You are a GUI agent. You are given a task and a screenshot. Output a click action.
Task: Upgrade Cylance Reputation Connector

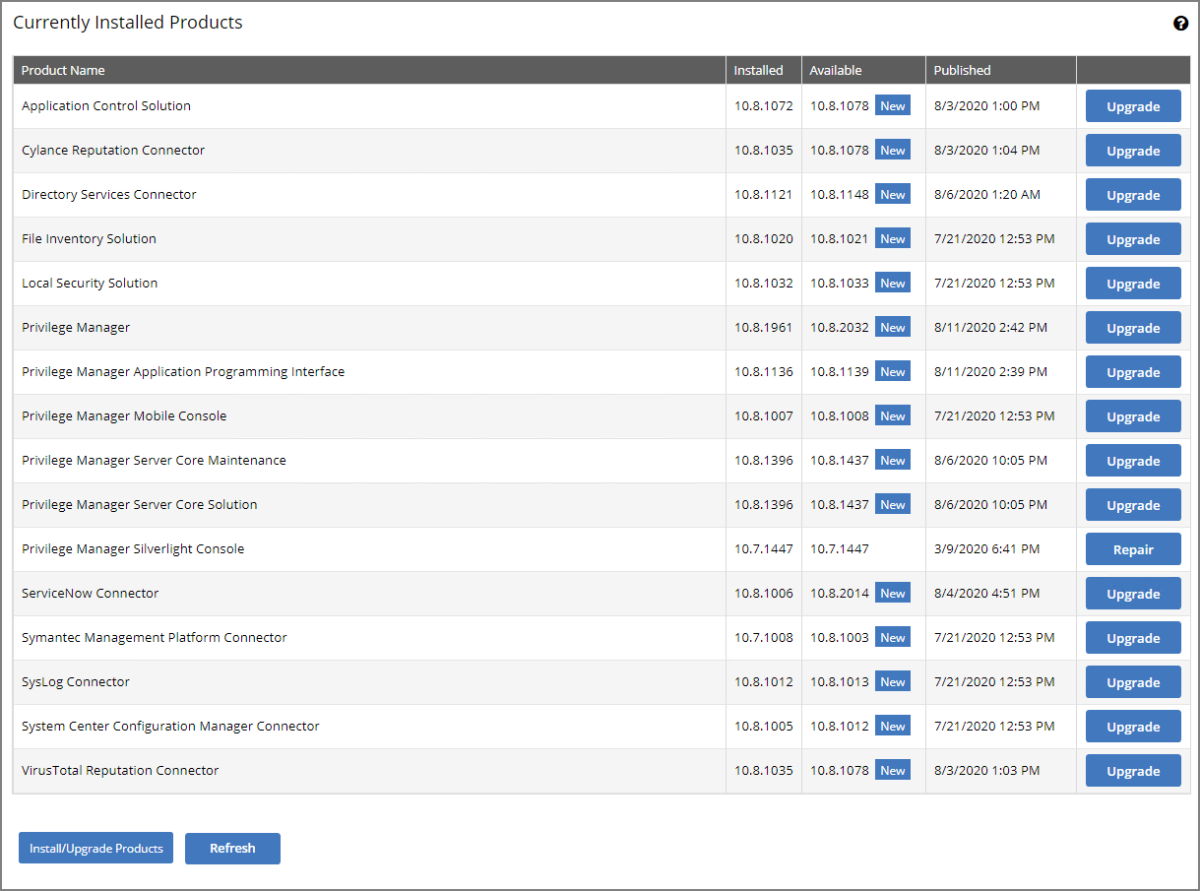(x=1132, y=151)
